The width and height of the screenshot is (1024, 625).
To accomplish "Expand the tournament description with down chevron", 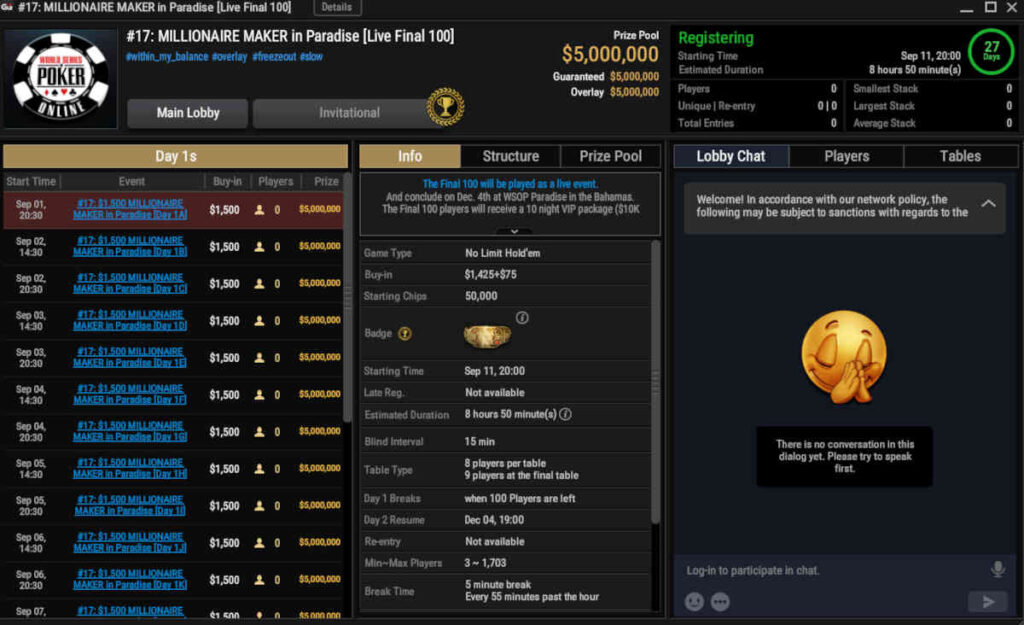I will 514,231.
